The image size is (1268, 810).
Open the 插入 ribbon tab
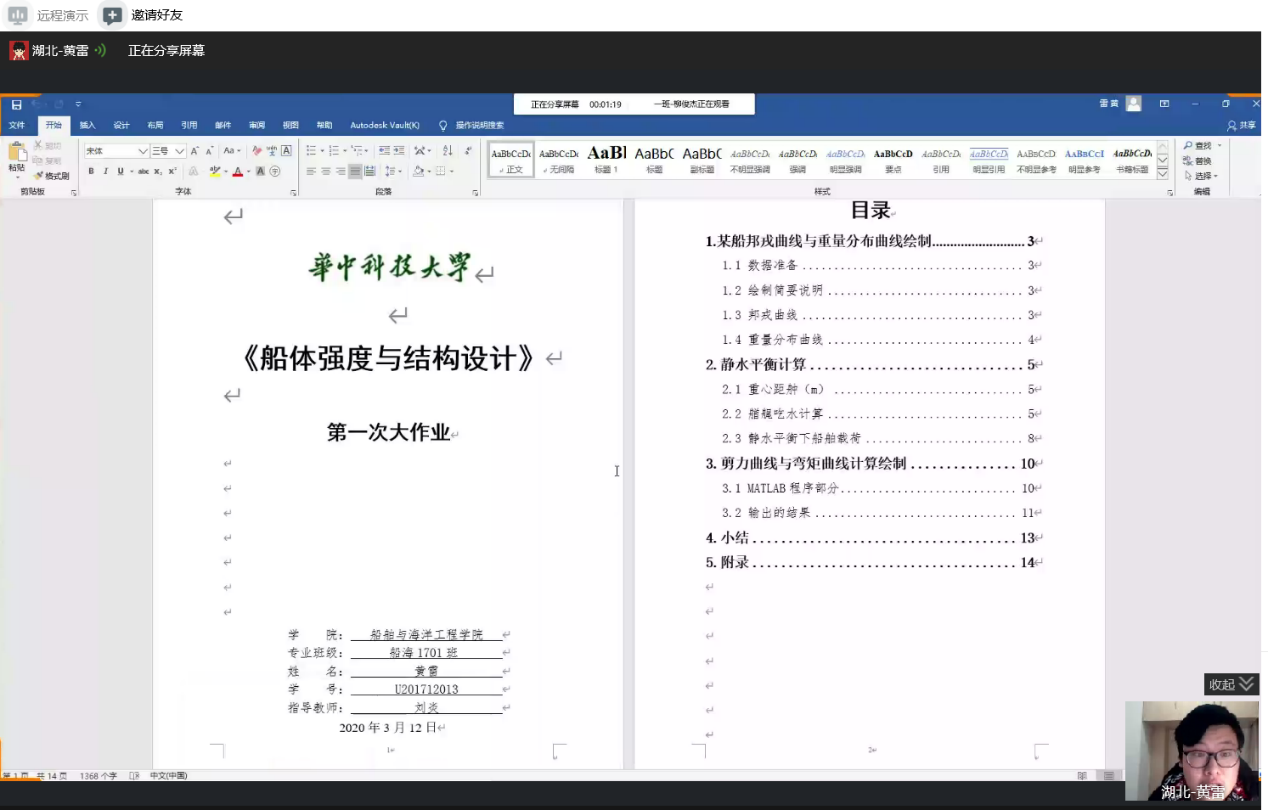coord(88,125)
